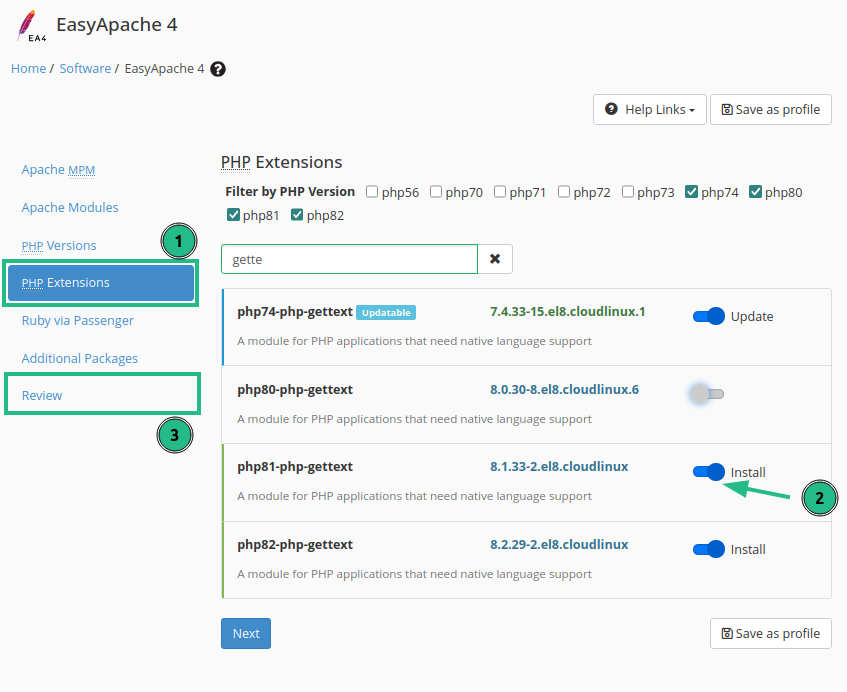
Task: Click the EasyApache 4 feather logo
Action: (30, 27)
